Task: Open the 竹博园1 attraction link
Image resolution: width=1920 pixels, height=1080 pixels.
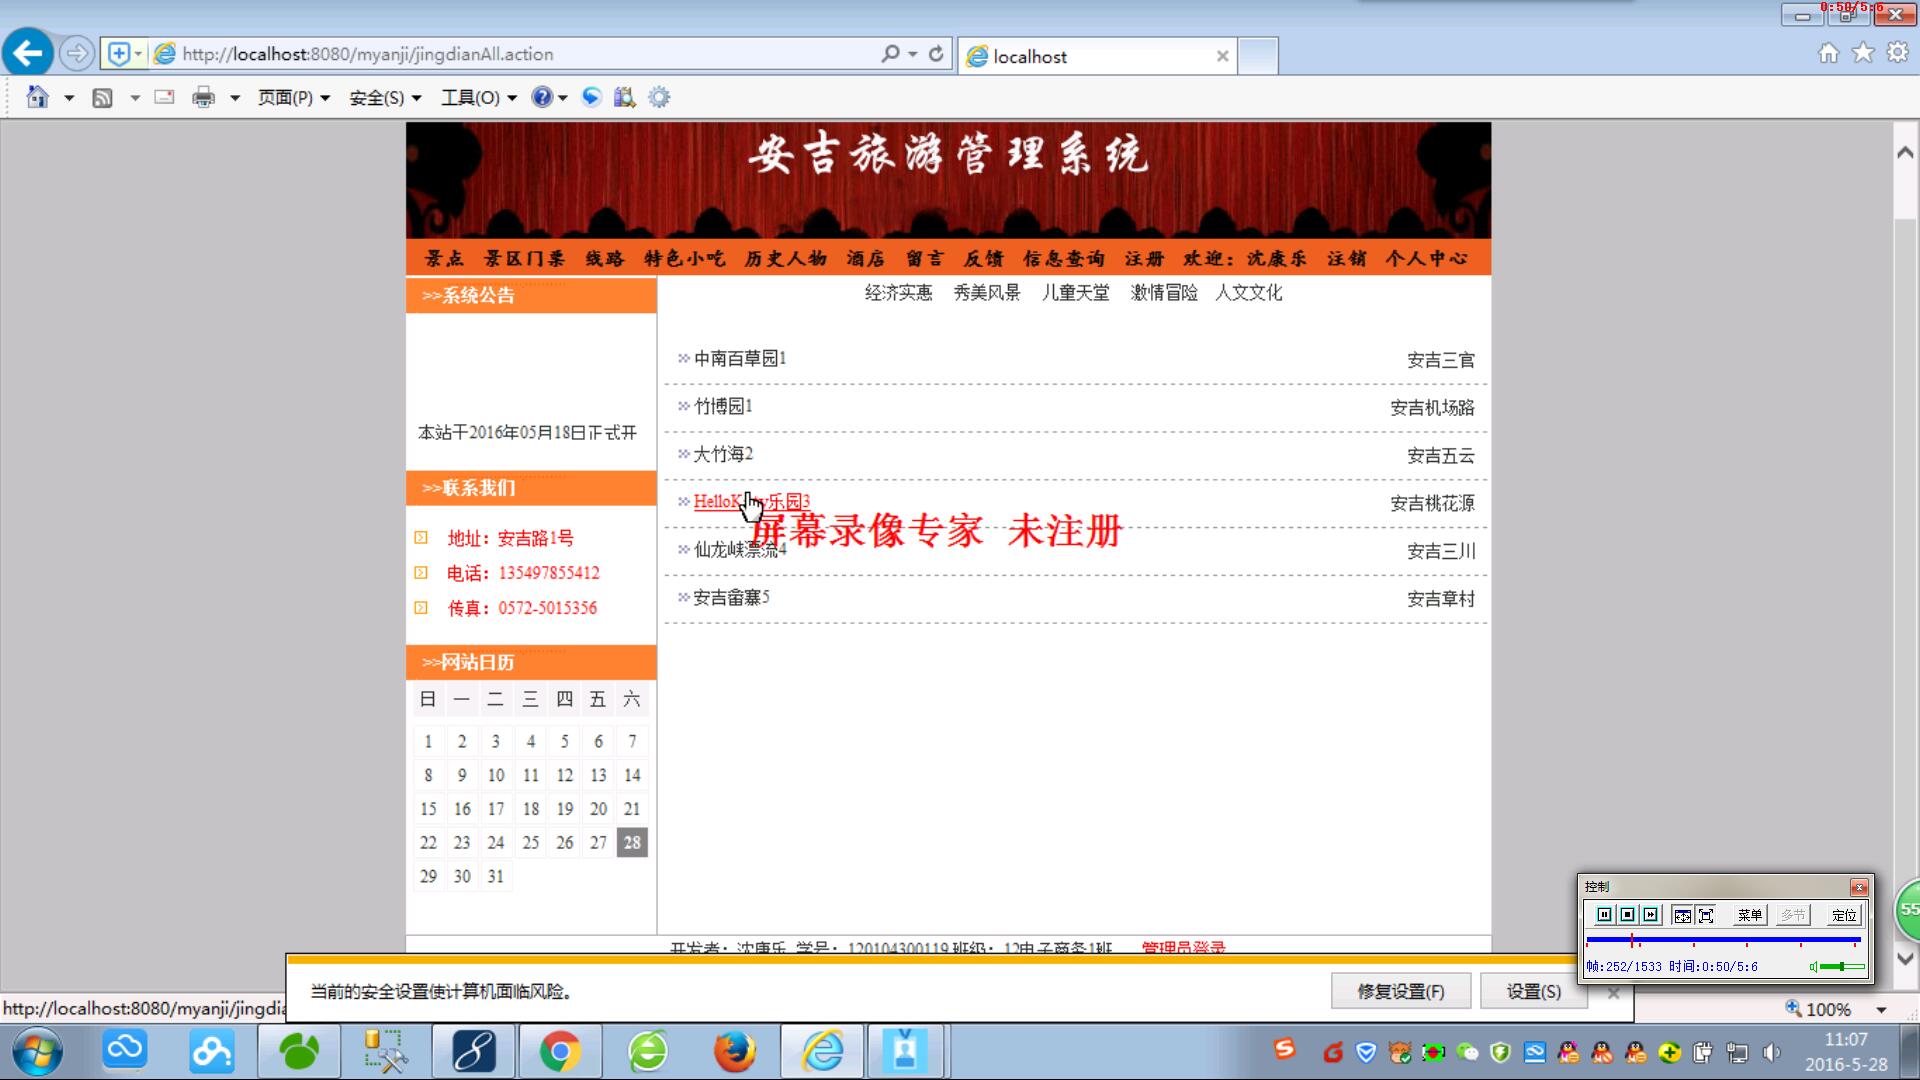Action: coord(723,406)
